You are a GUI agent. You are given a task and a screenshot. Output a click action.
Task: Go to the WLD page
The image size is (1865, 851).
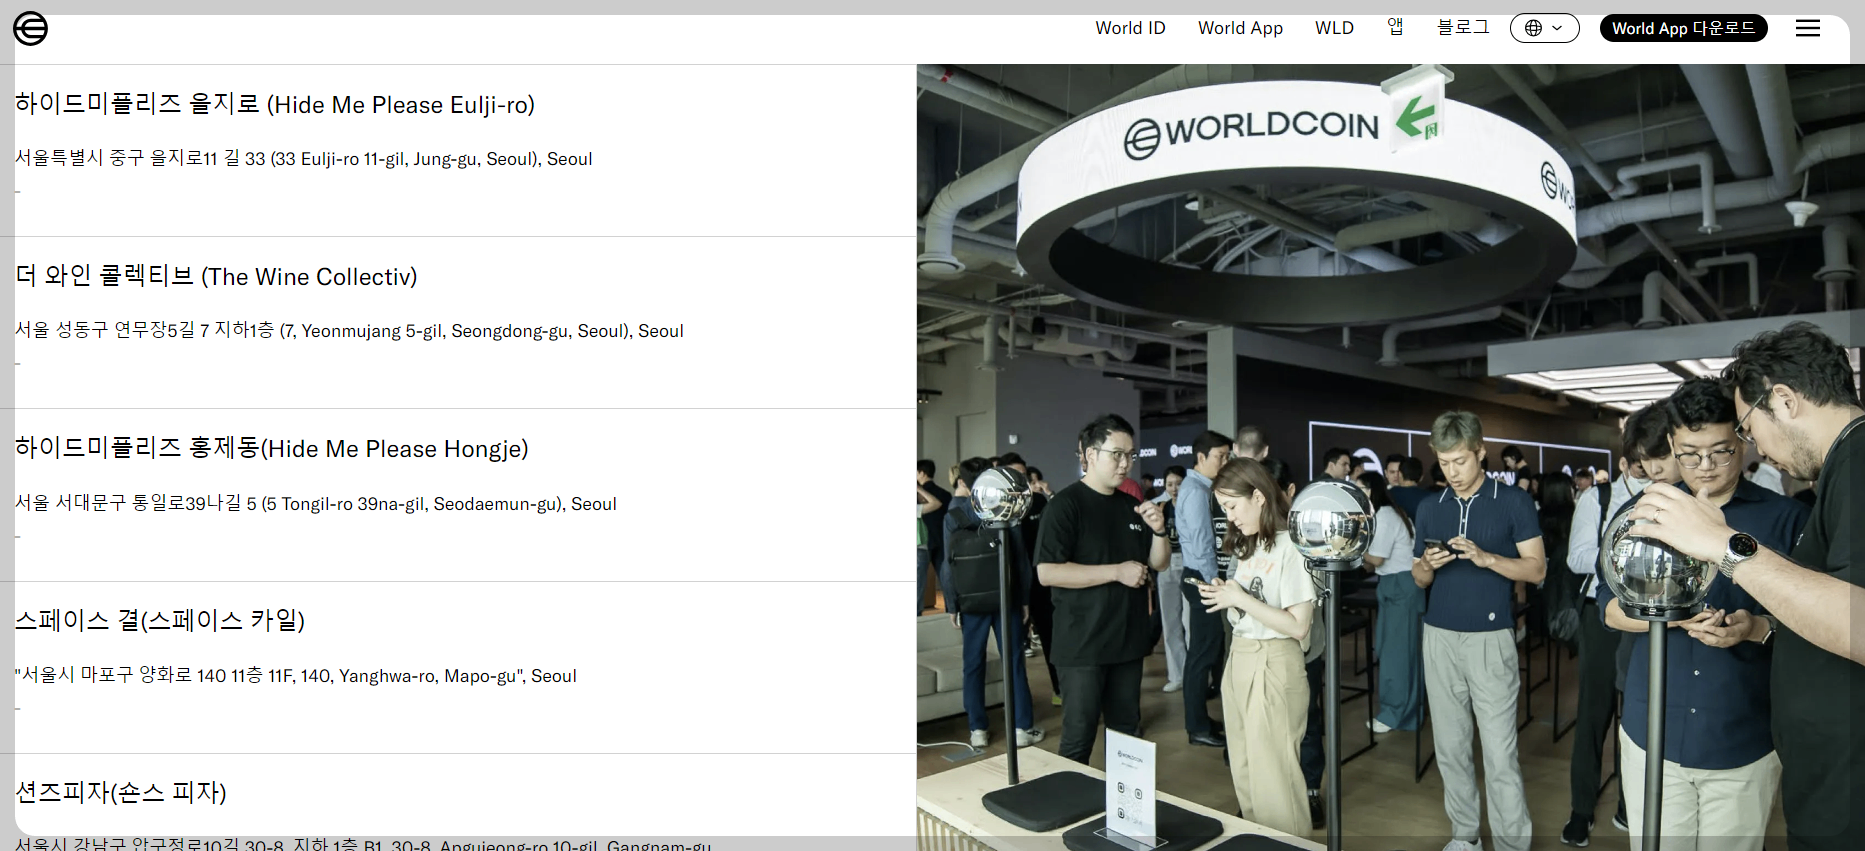pos(1334,28)
